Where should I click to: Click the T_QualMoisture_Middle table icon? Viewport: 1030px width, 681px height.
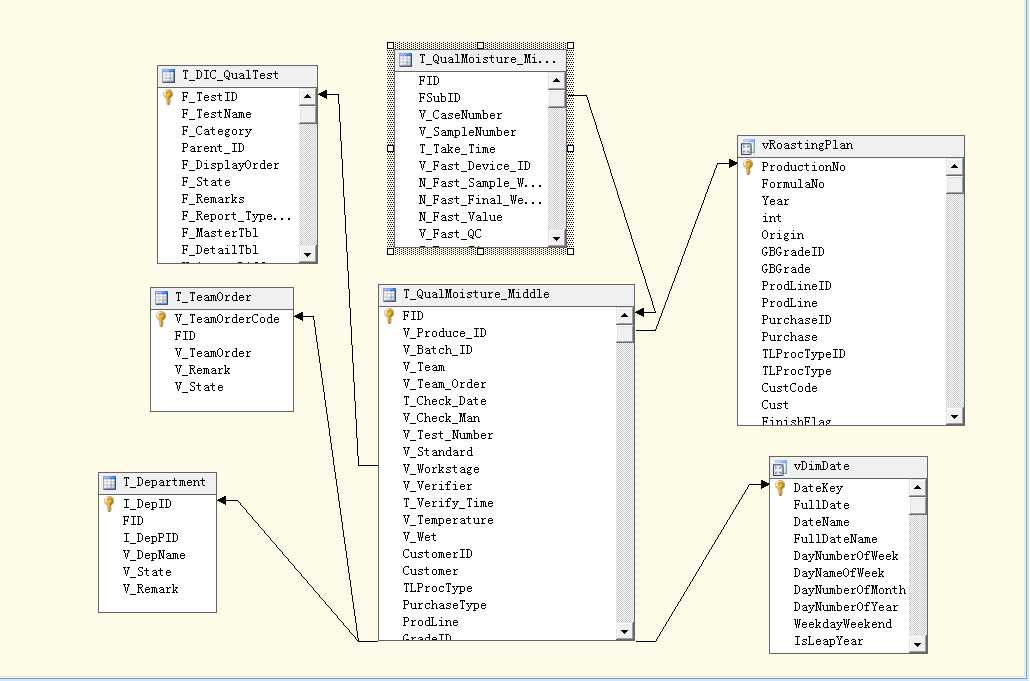pyautogui.click(x=390, y=294)
